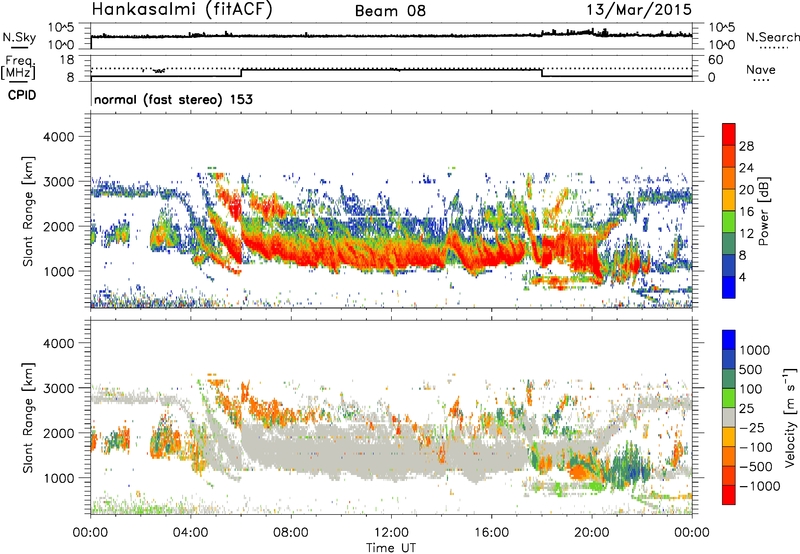Select the N.Sky legend label

click(x=19, y=37)
